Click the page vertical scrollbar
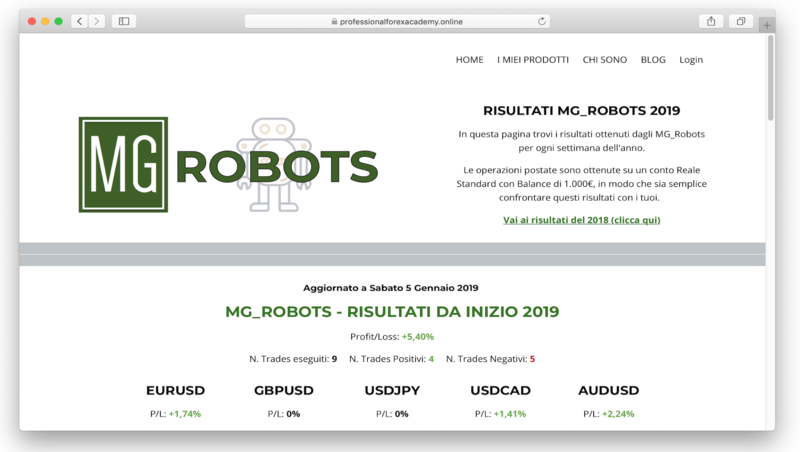Viewport: 800px width, 452px height. [x=770, y=79]
